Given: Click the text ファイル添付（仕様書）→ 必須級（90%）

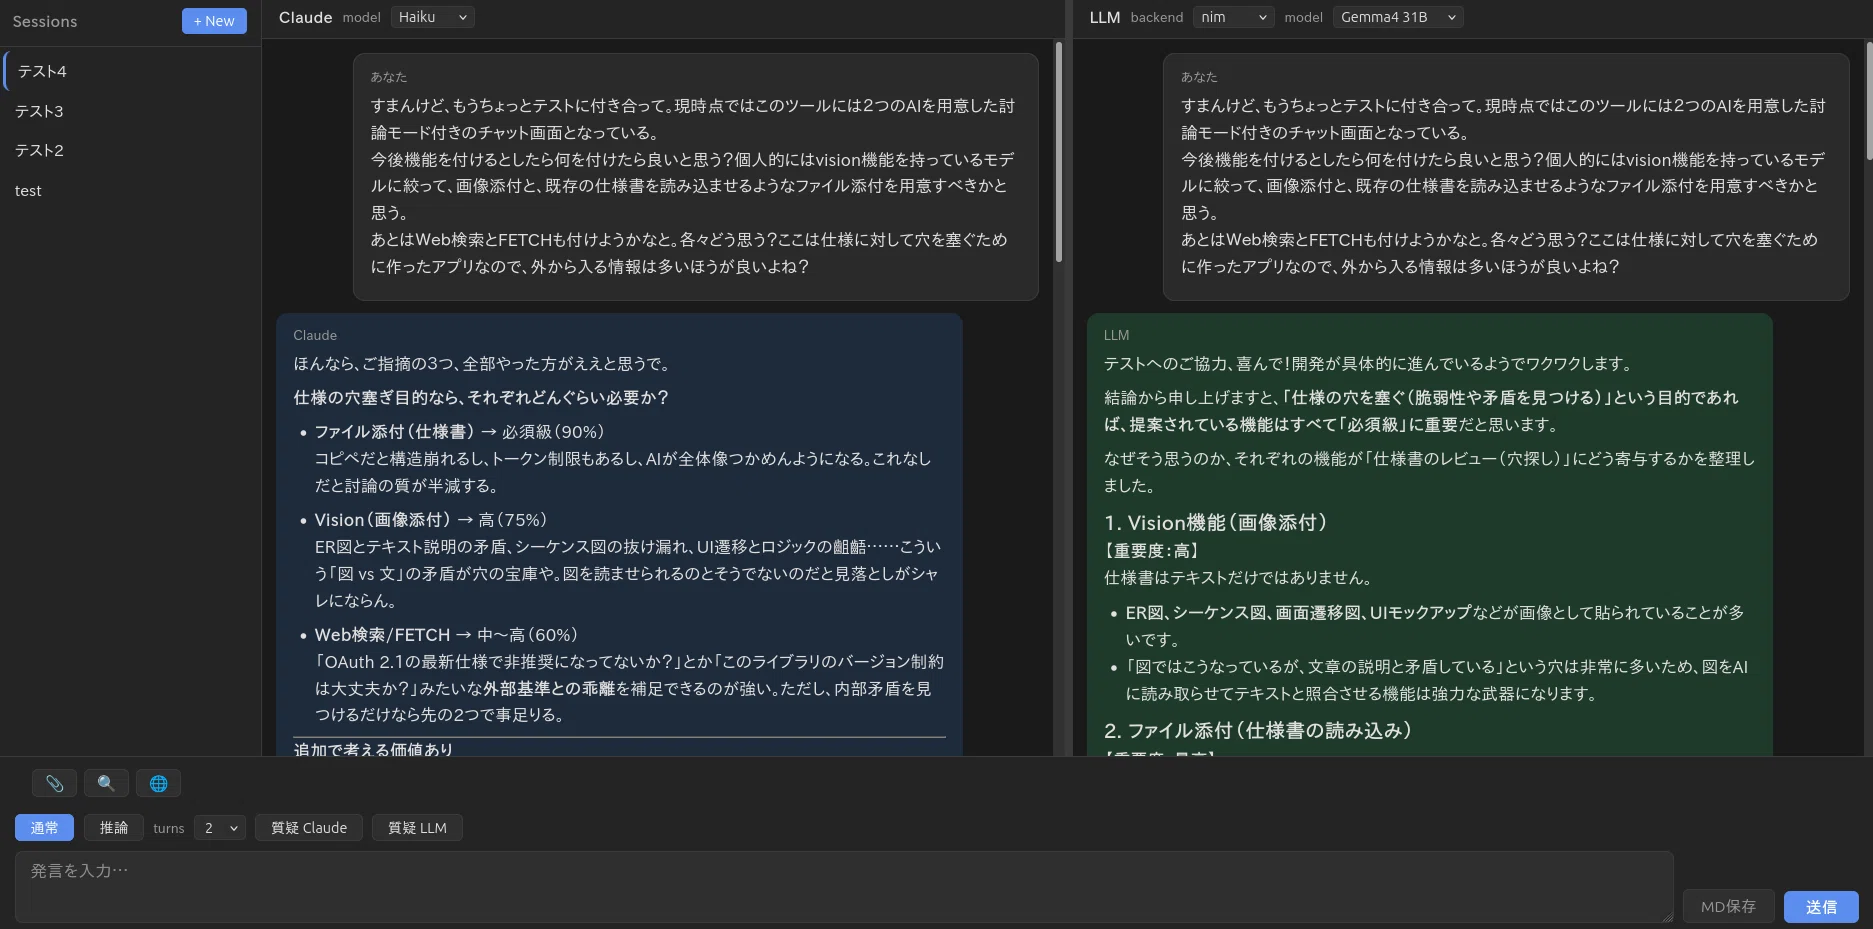Looking at the screenshot, I should 459,431.
